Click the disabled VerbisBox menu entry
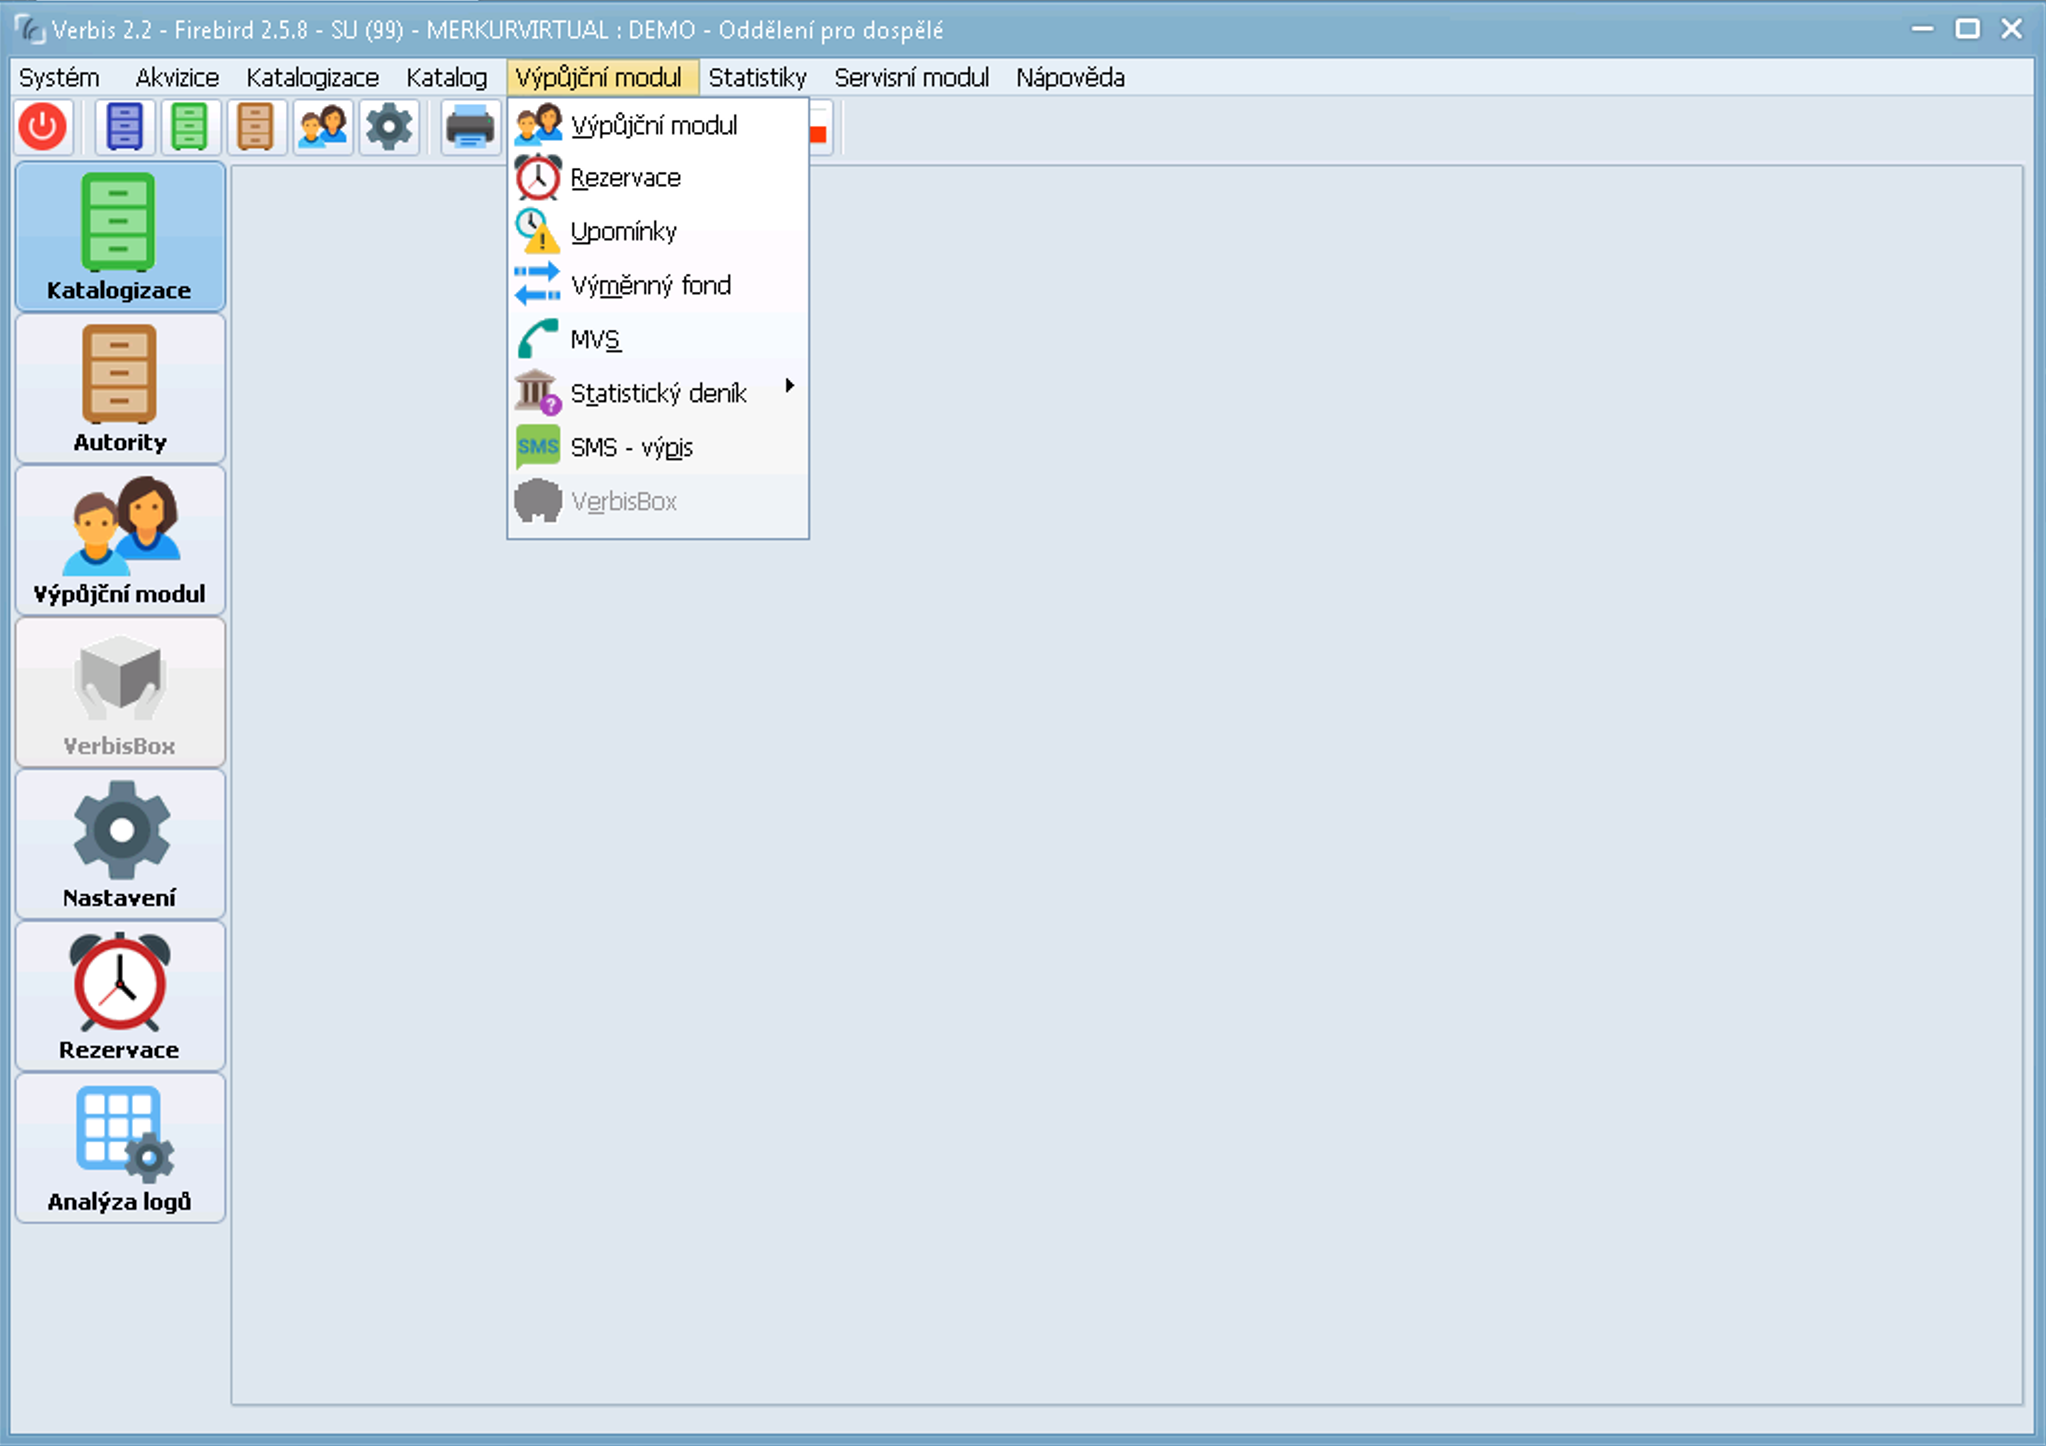The height and width of the screenshot is (1446, 2046). 658,502
